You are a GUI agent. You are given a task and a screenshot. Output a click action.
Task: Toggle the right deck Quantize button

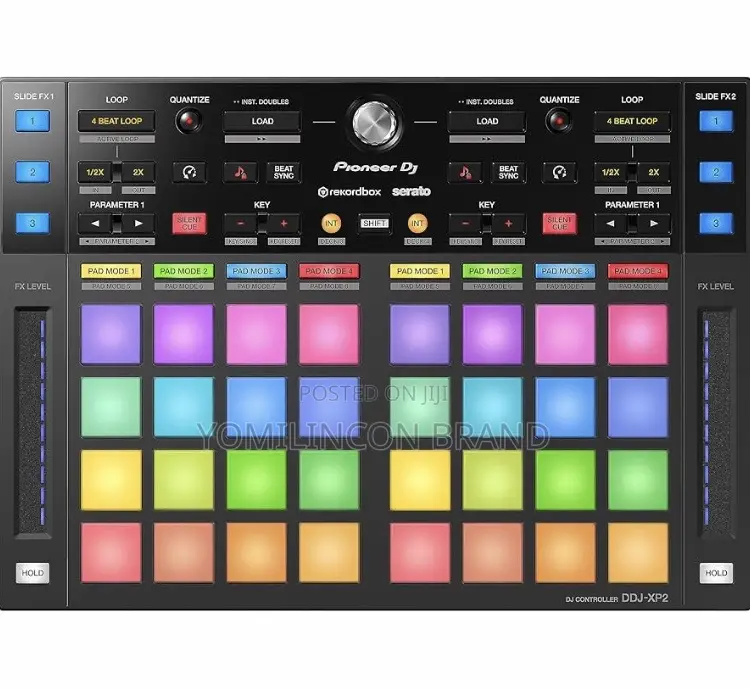point(559,121)
